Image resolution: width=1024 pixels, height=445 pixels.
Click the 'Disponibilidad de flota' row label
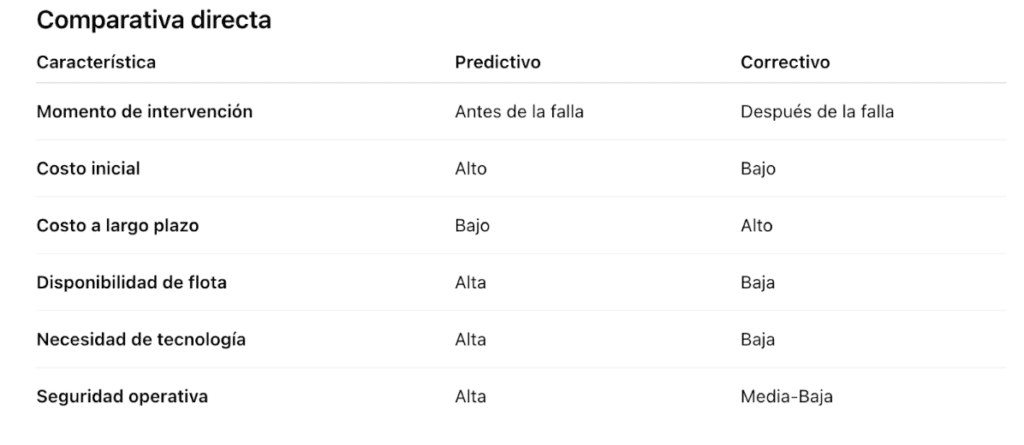[131, 282]
